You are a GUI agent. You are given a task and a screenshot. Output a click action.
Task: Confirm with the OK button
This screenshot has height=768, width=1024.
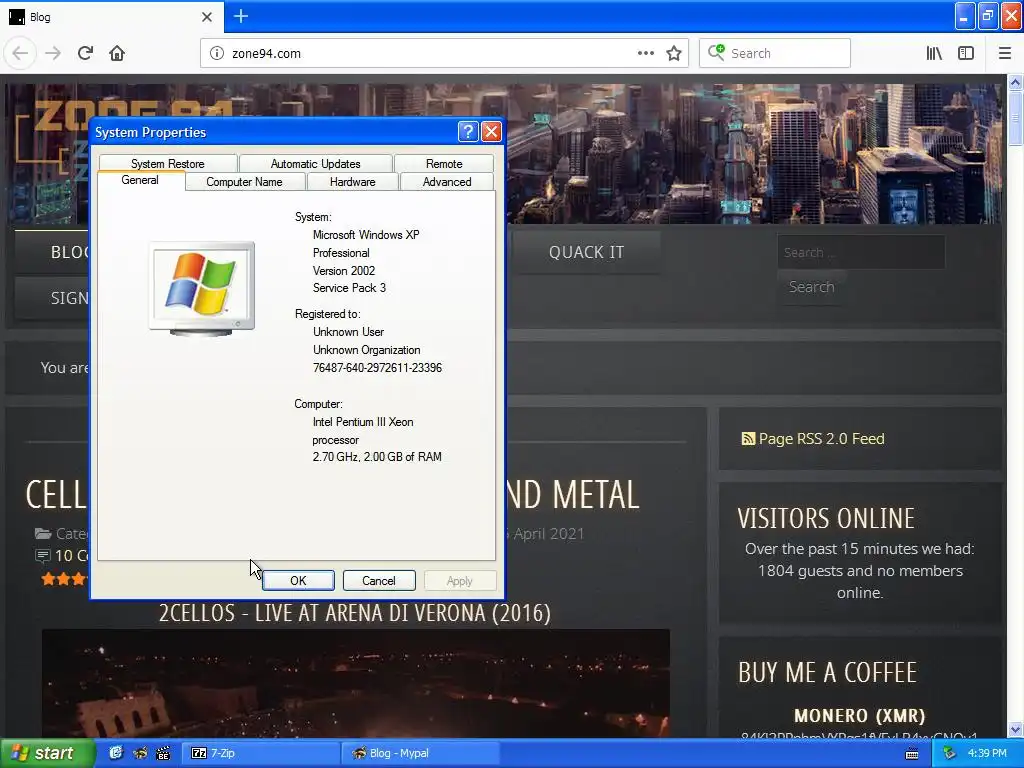click(x=298, y=581)
